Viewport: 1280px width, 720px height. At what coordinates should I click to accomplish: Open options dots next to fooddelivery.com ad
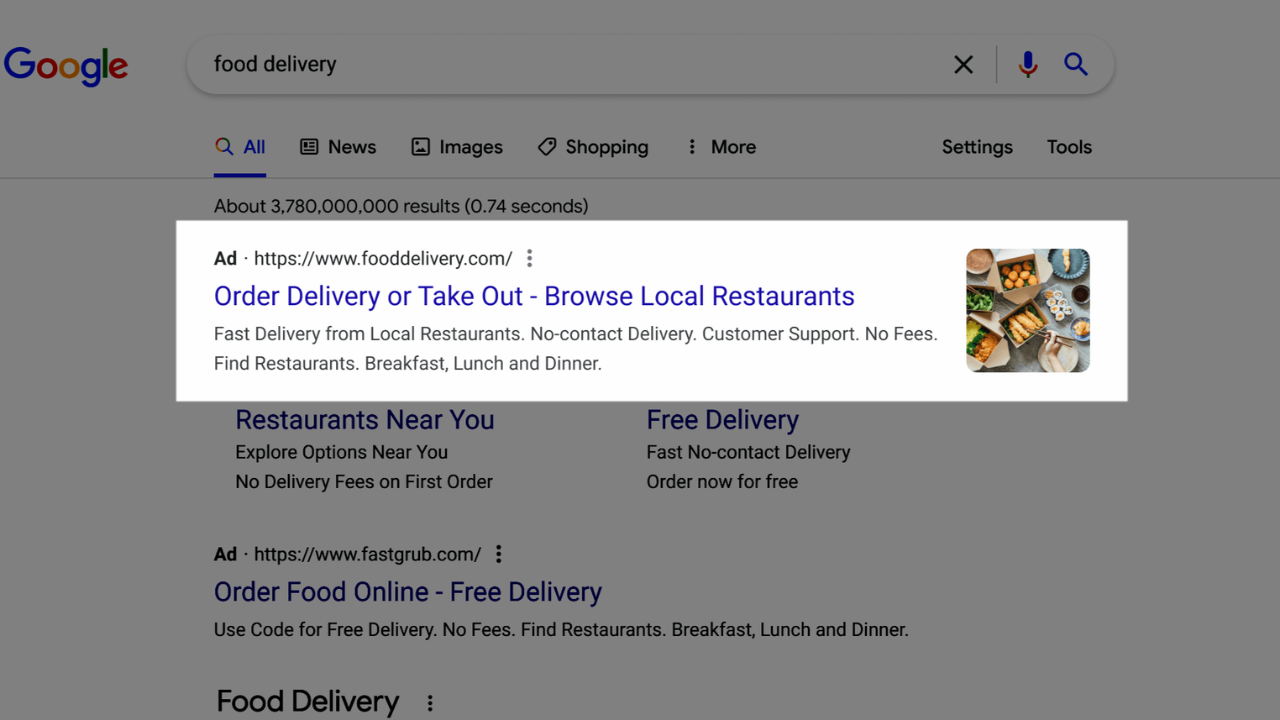pos(530,259)
